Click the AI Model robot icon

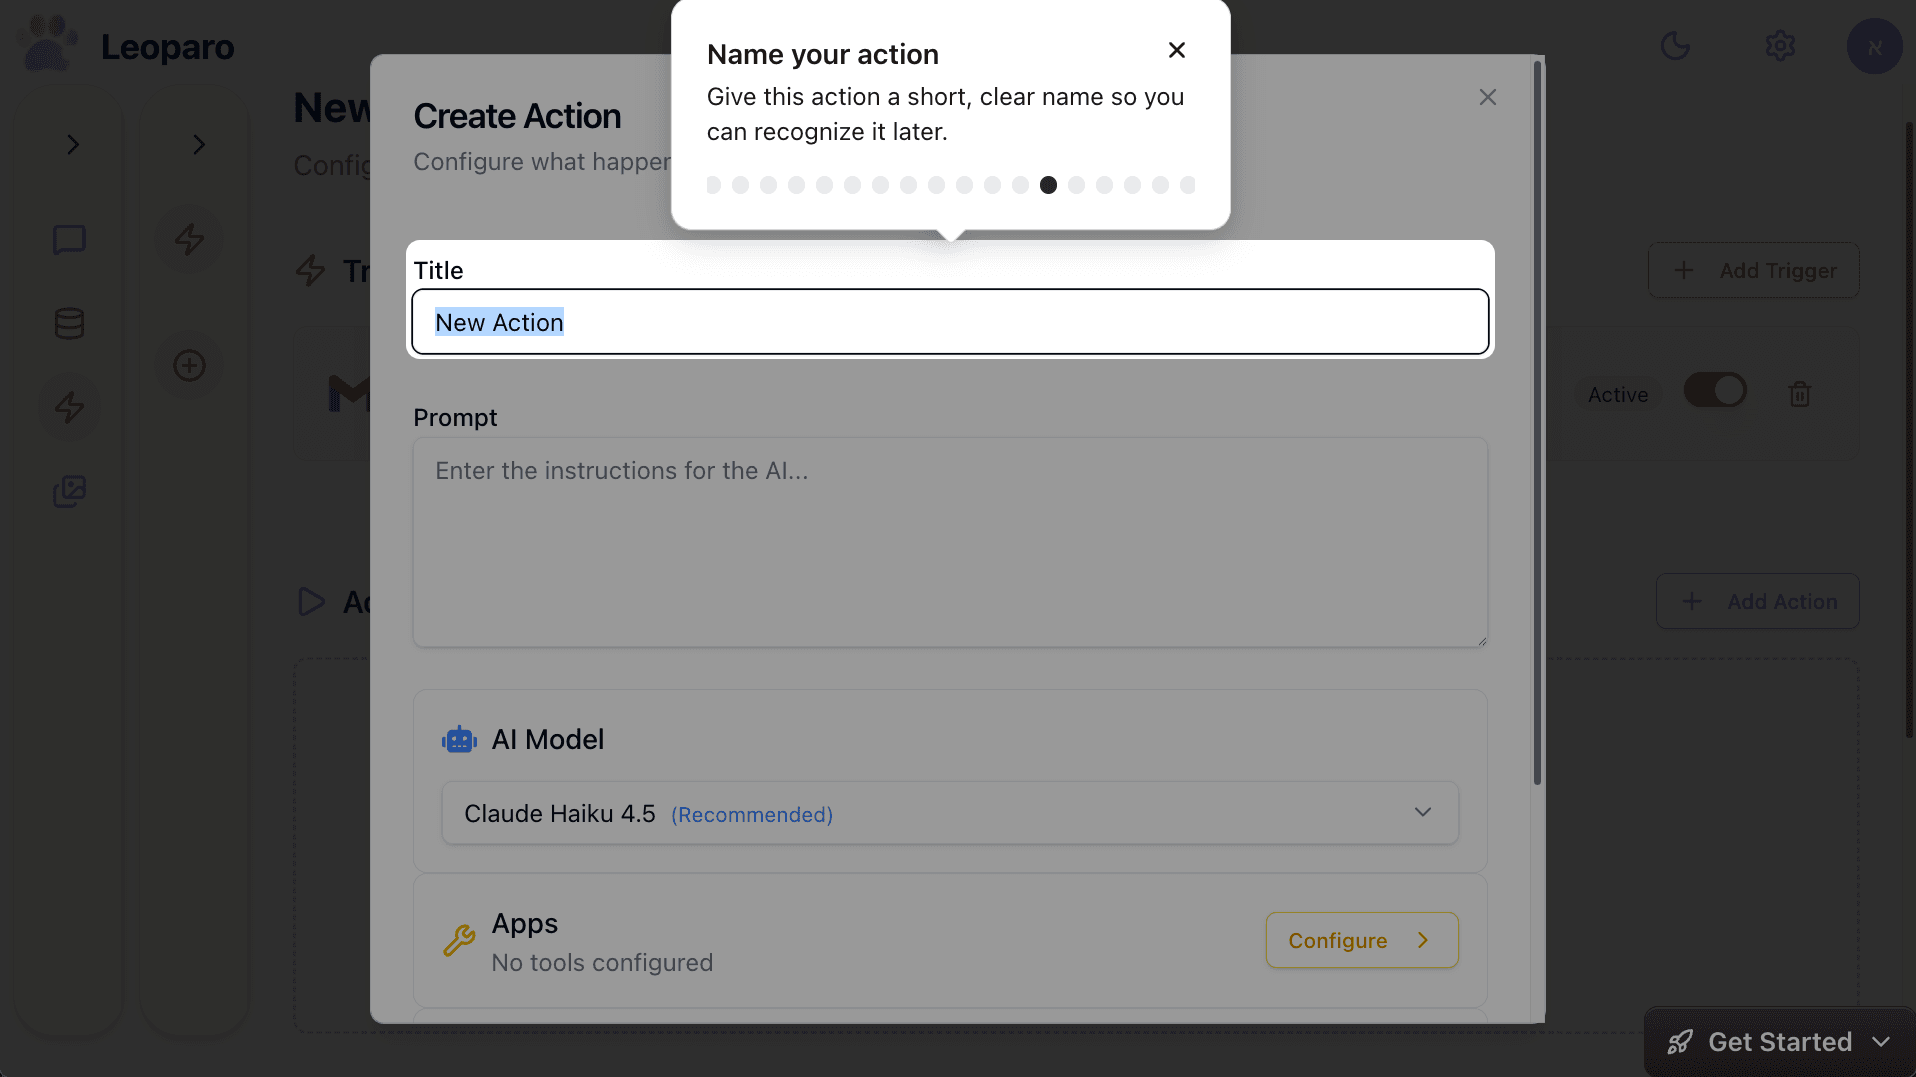(459, 739)
